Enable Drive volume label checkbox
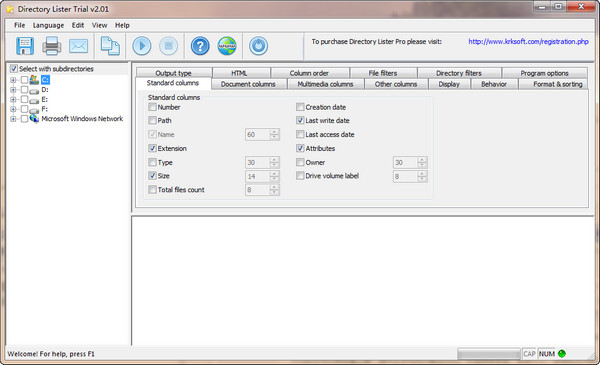The height and width of the screenshot is (365, 600). (300, 176)
